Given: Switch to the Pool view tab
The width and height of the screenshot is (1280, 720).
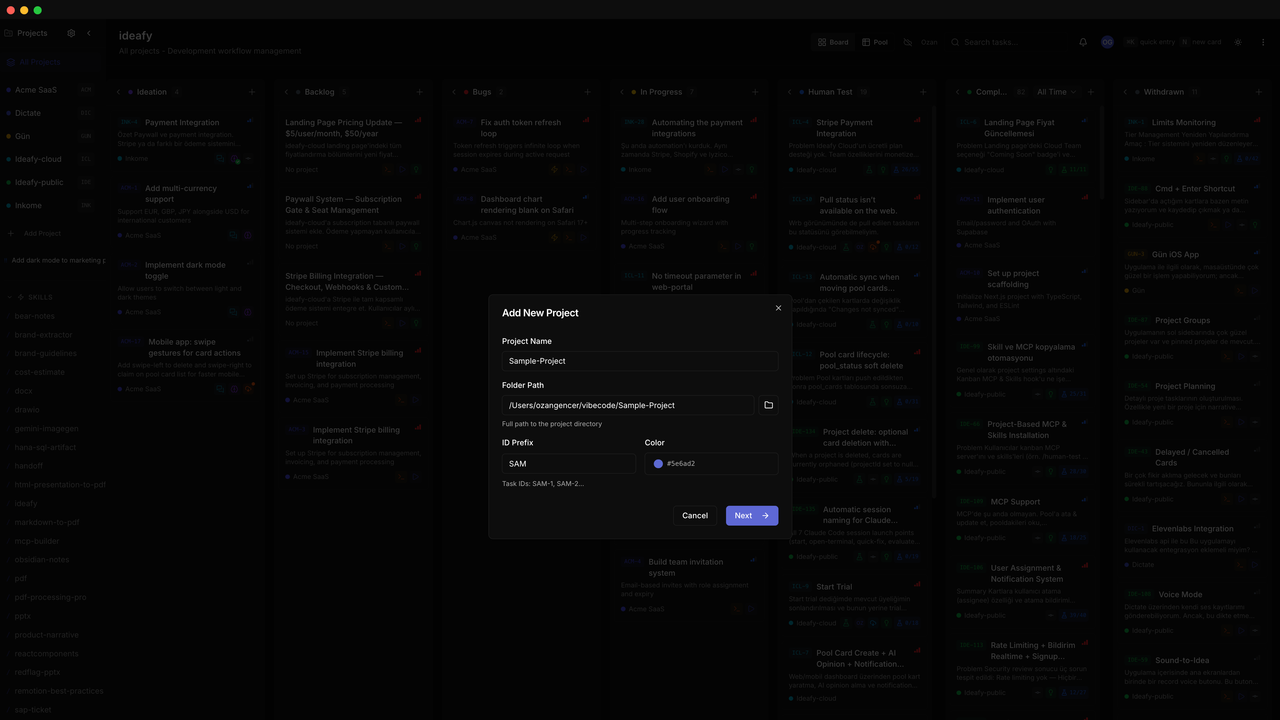Looking at the screenshot, I should click(874, 43).
